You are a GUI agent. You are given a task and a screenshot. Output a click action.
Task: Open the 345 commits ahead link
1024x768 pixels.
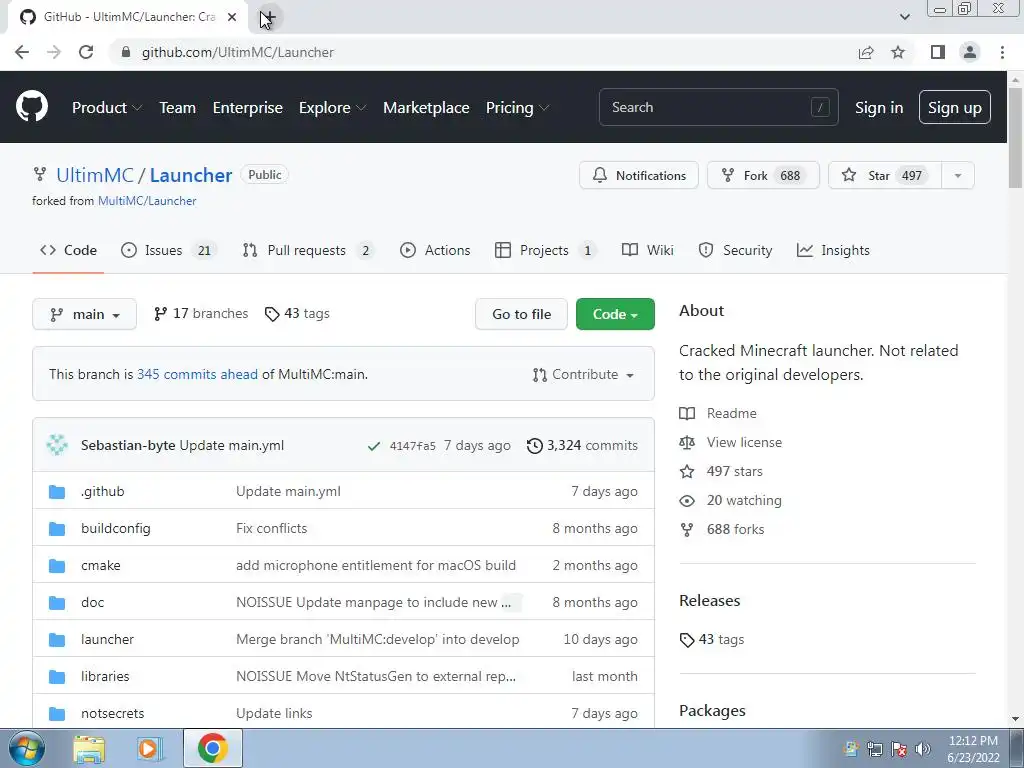click(x=197, y=375)
